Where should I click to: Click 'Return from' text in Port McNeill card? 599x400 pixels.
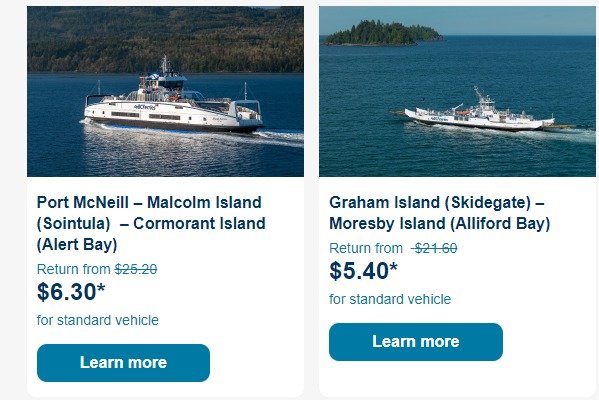[74, 269]
